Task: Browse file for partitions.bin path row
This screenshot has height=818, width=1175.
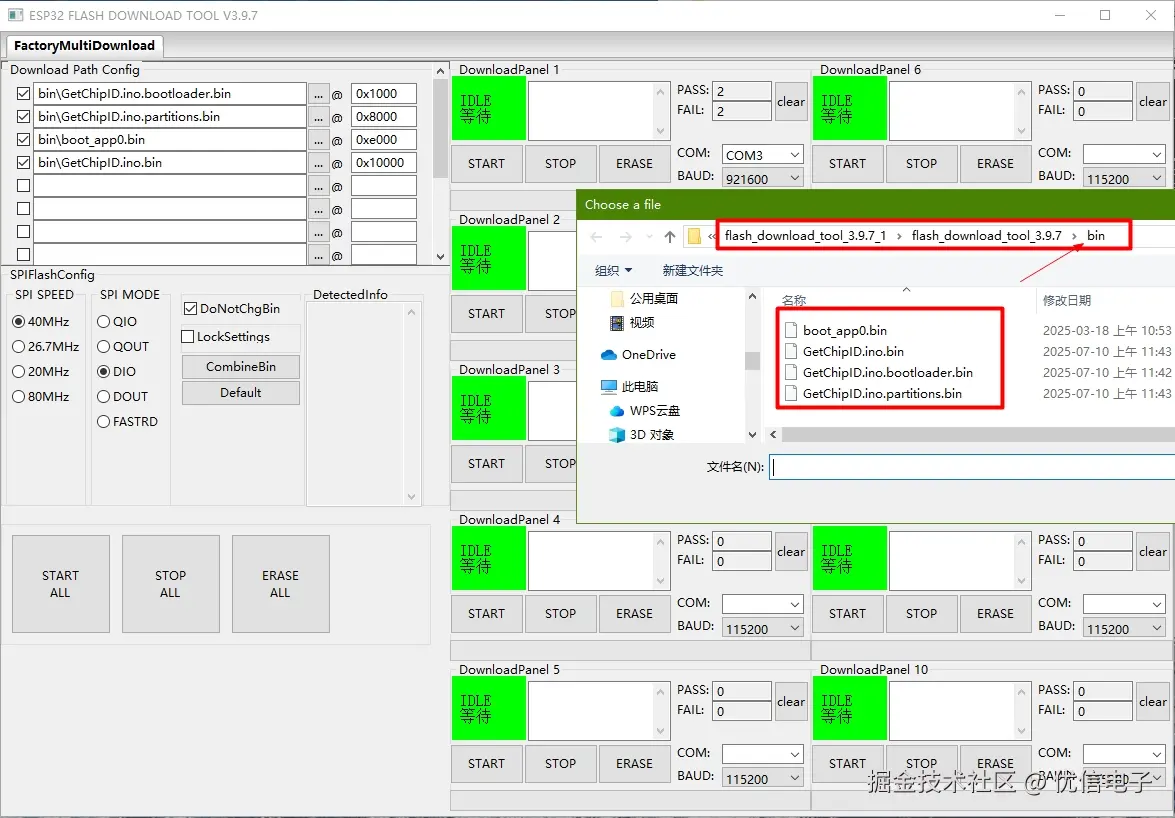Action: pyautogui.click(x=318, y=117)
